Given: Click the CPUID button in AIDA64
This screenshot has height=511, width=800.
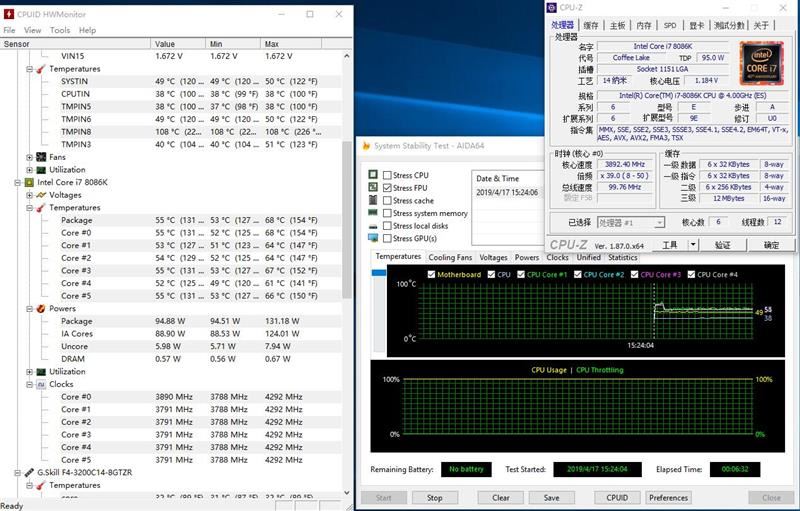Looking at the screenshot, I should tap(617, 498).
